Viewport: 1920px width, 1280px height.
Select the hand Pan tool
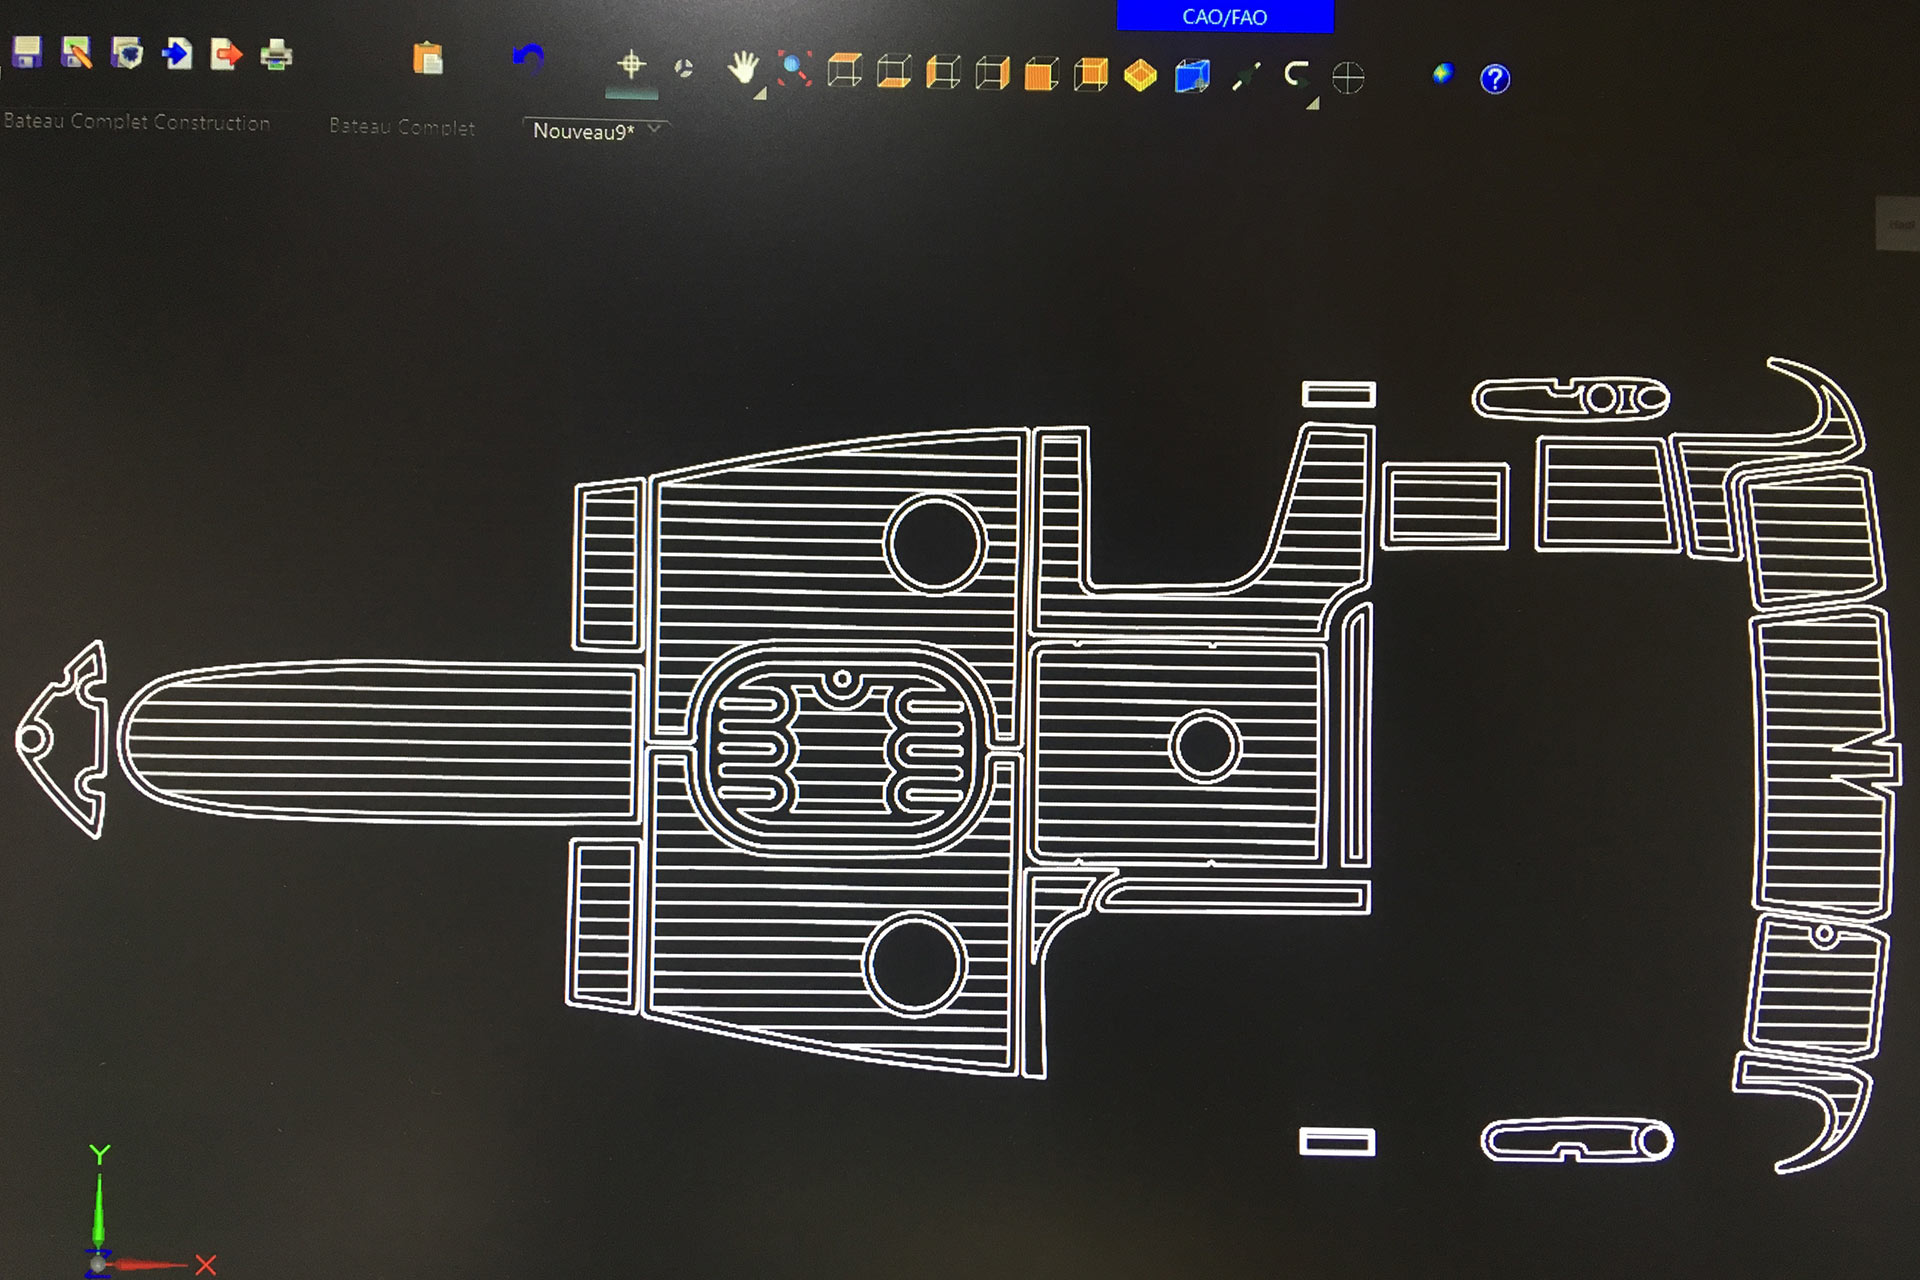click(742, 69)
